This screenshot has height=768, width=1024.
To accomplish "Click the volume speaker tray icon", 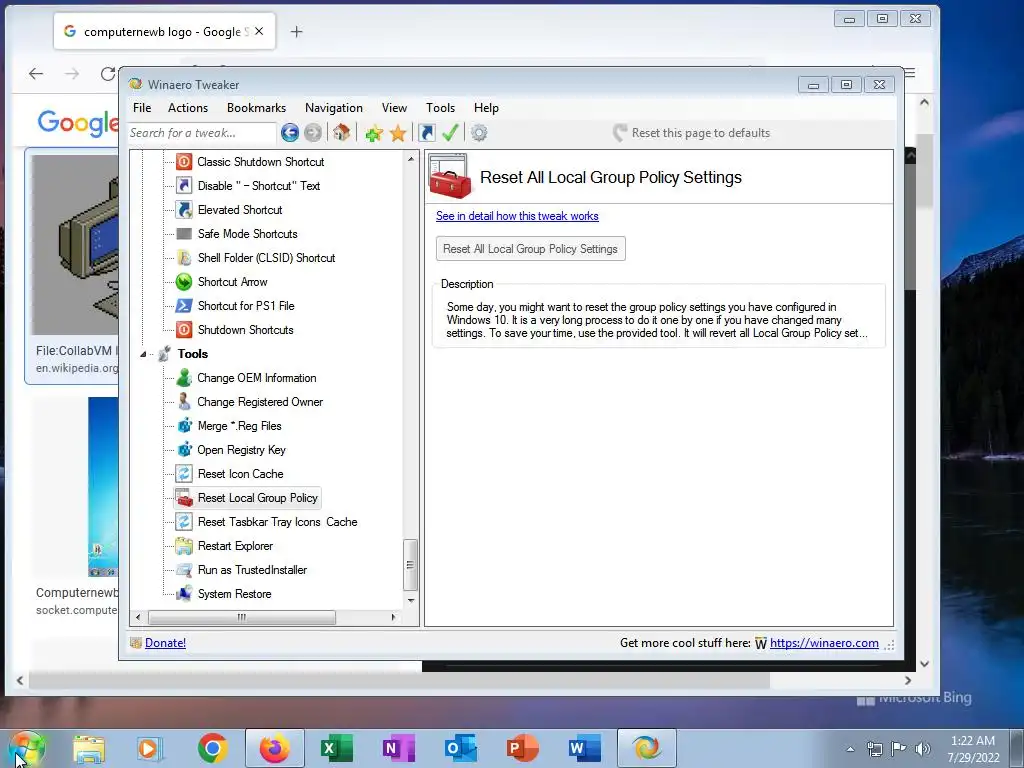I will click(923, 749).
